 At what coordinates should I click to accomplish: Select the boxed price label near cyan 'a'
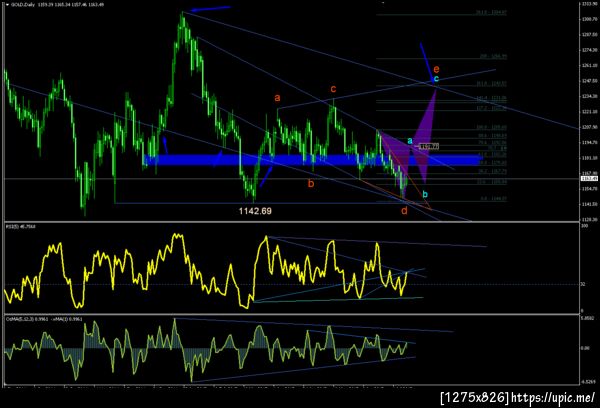[x=429, y=146]
